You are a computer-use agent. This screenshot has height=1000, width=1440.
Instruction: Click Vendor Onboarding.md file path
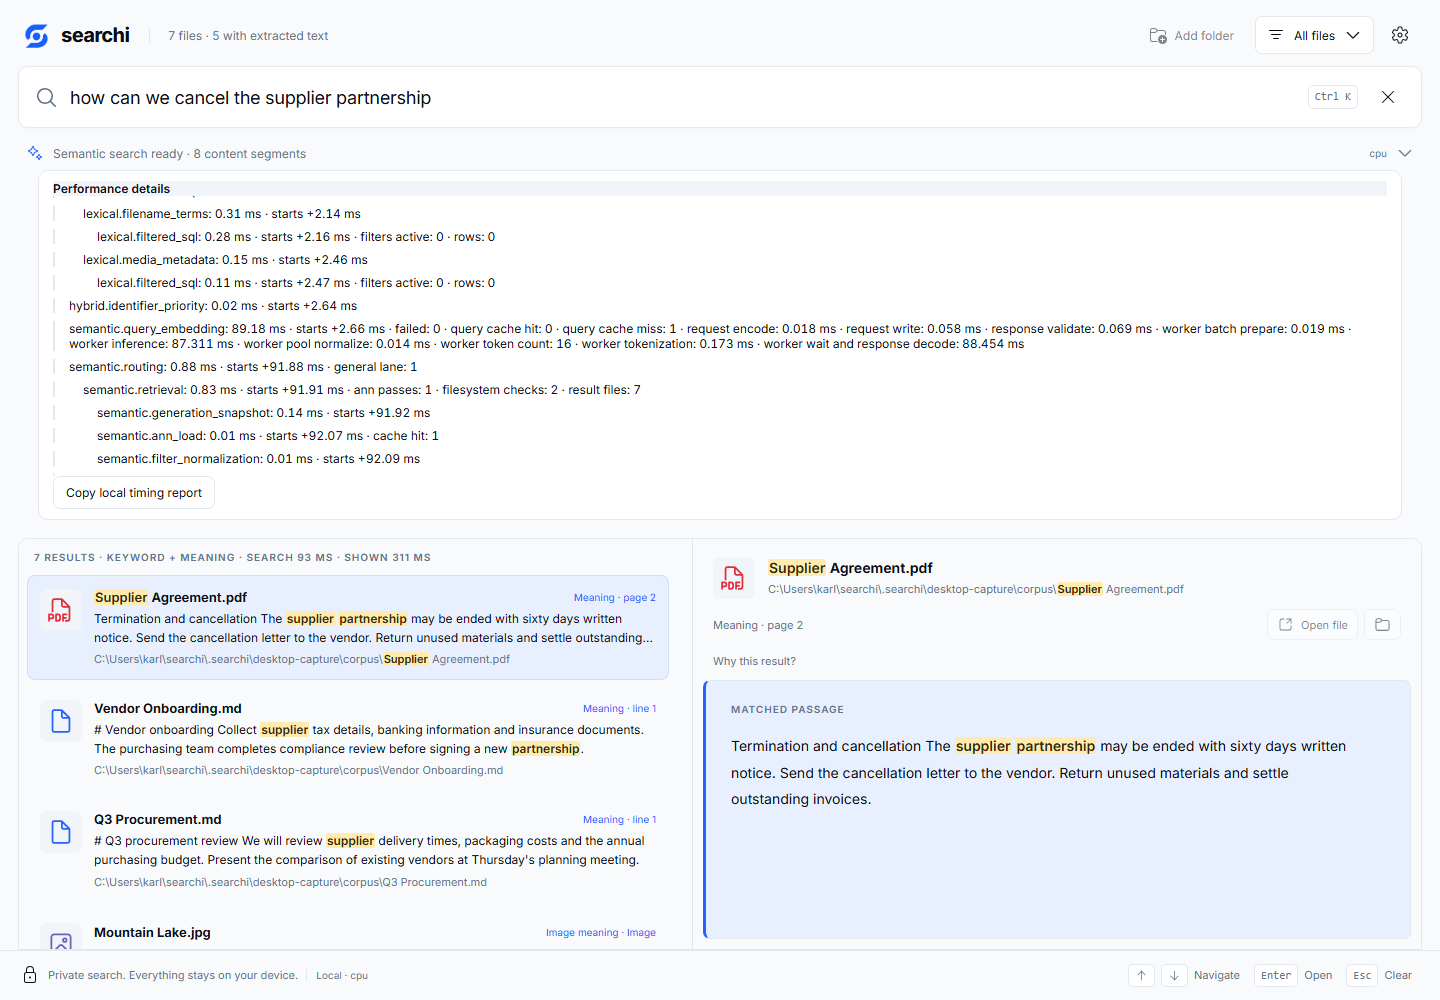pyautogui.click(x=298, y=770)
